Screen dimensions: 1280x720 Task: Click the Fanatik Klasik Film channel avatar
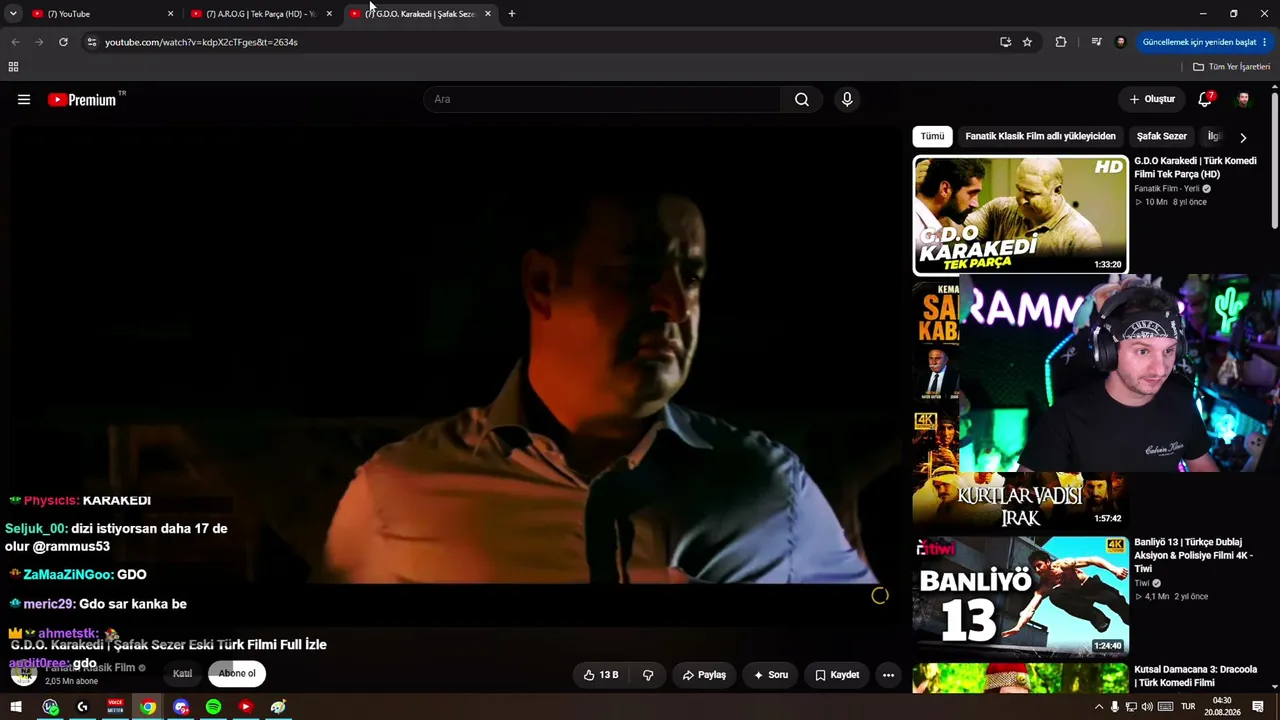(x=24, y=673)
